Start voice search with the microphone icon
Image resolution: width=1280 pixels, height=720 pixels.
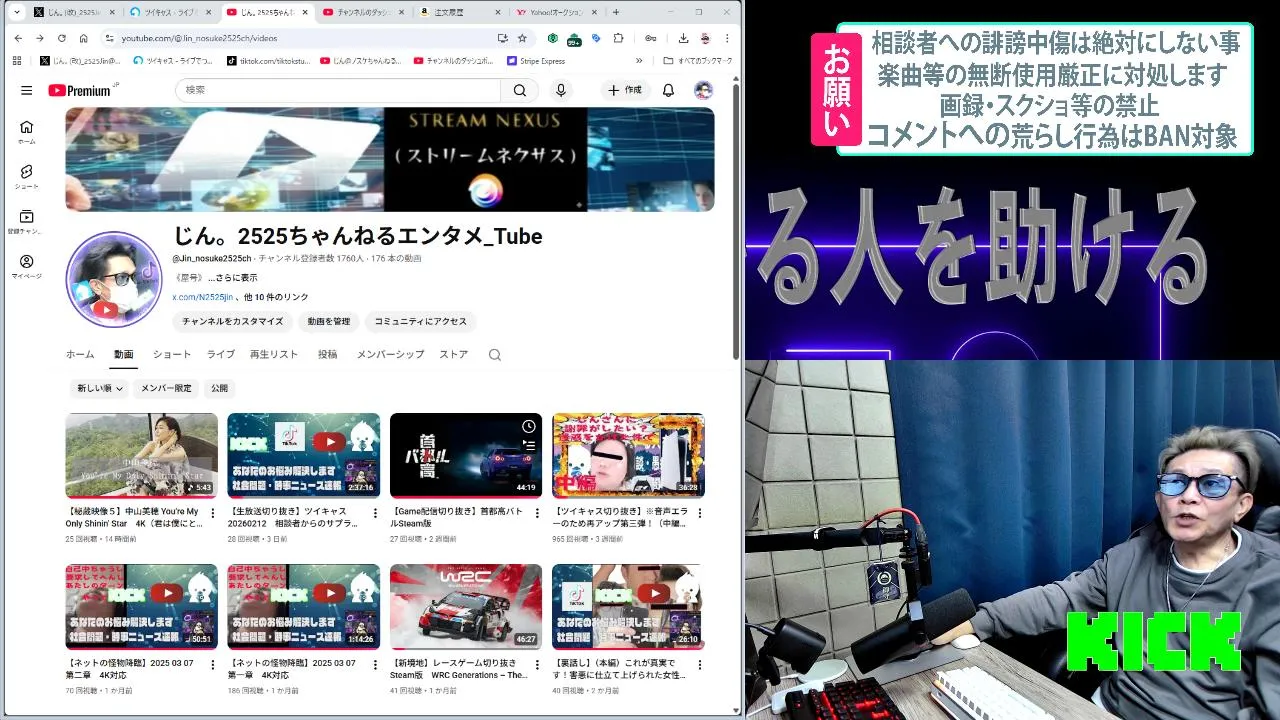(561, 90)
